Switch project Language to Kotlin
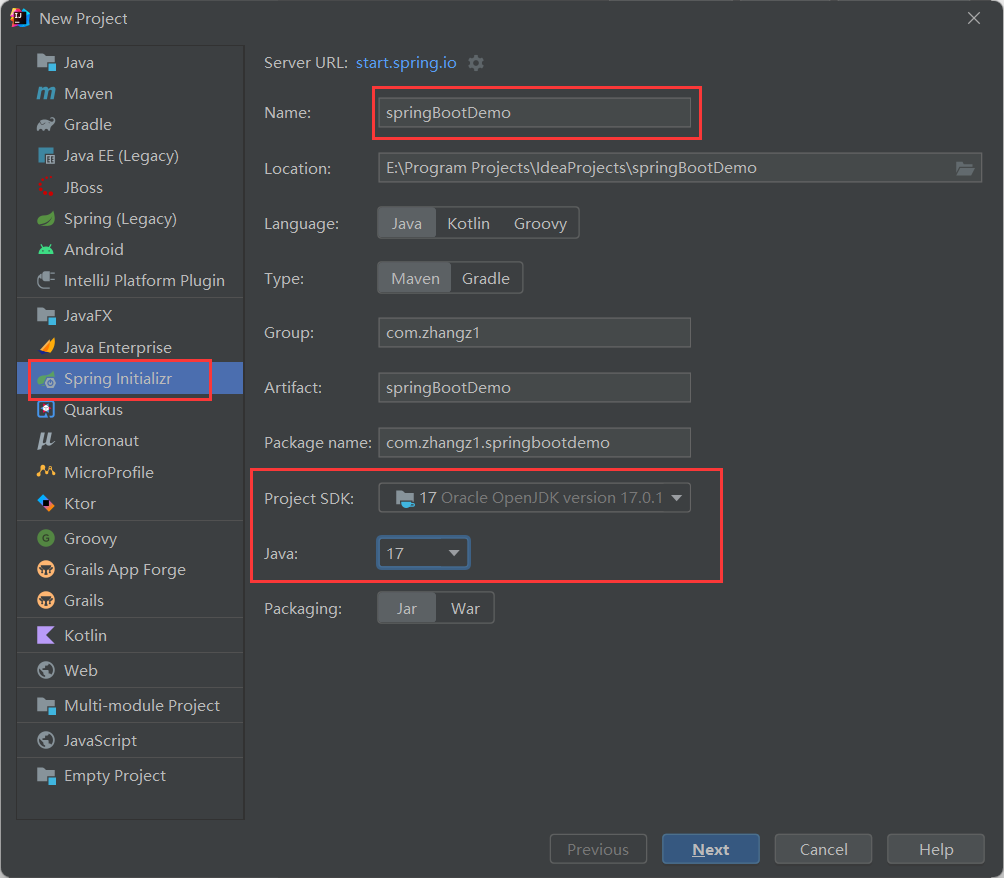Viewport: 1004px width, 878px height. coord(468,222)
